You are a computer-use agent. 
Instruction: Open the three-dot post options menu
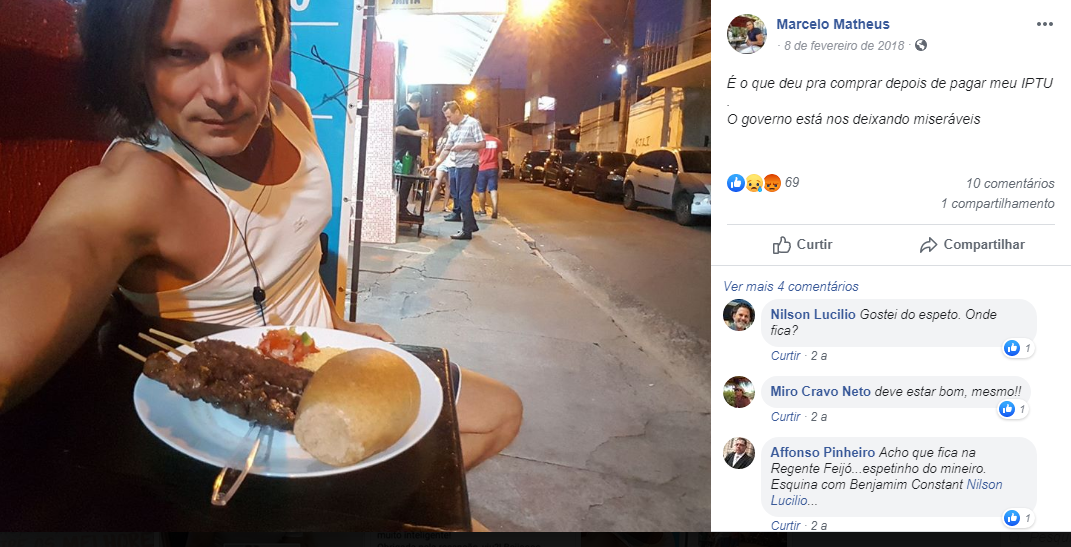click(x=1044, y=24)
